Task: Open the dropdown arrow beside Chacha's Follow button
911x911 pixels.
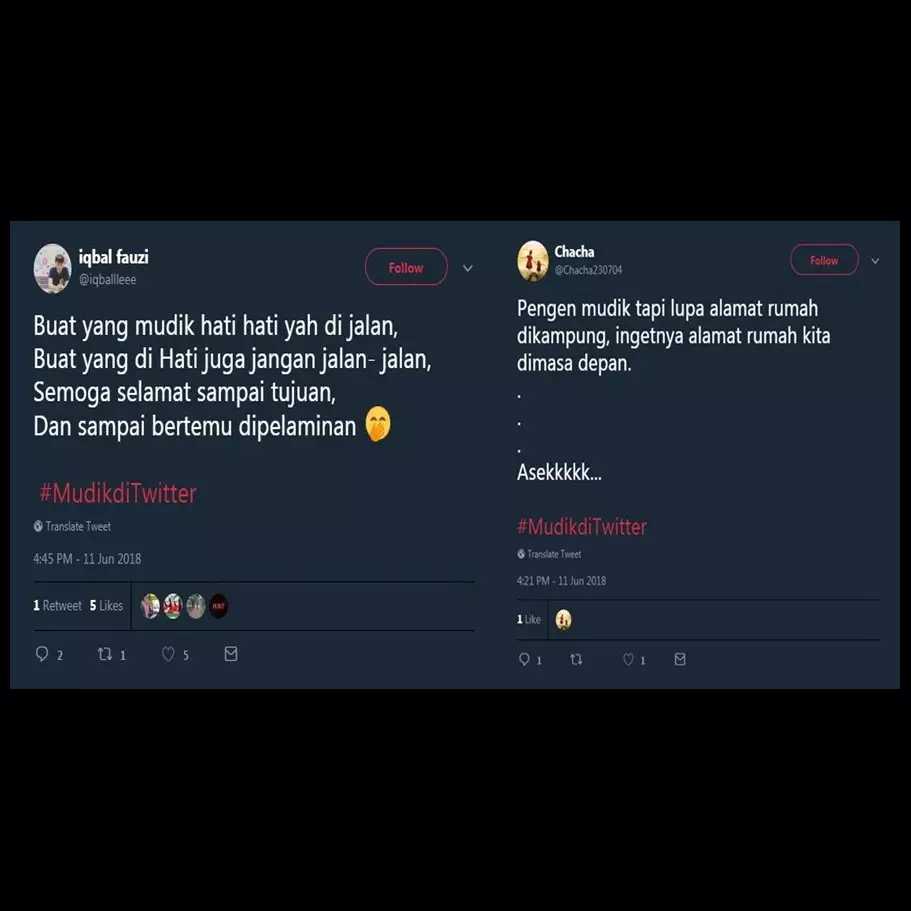Action: 875,260
